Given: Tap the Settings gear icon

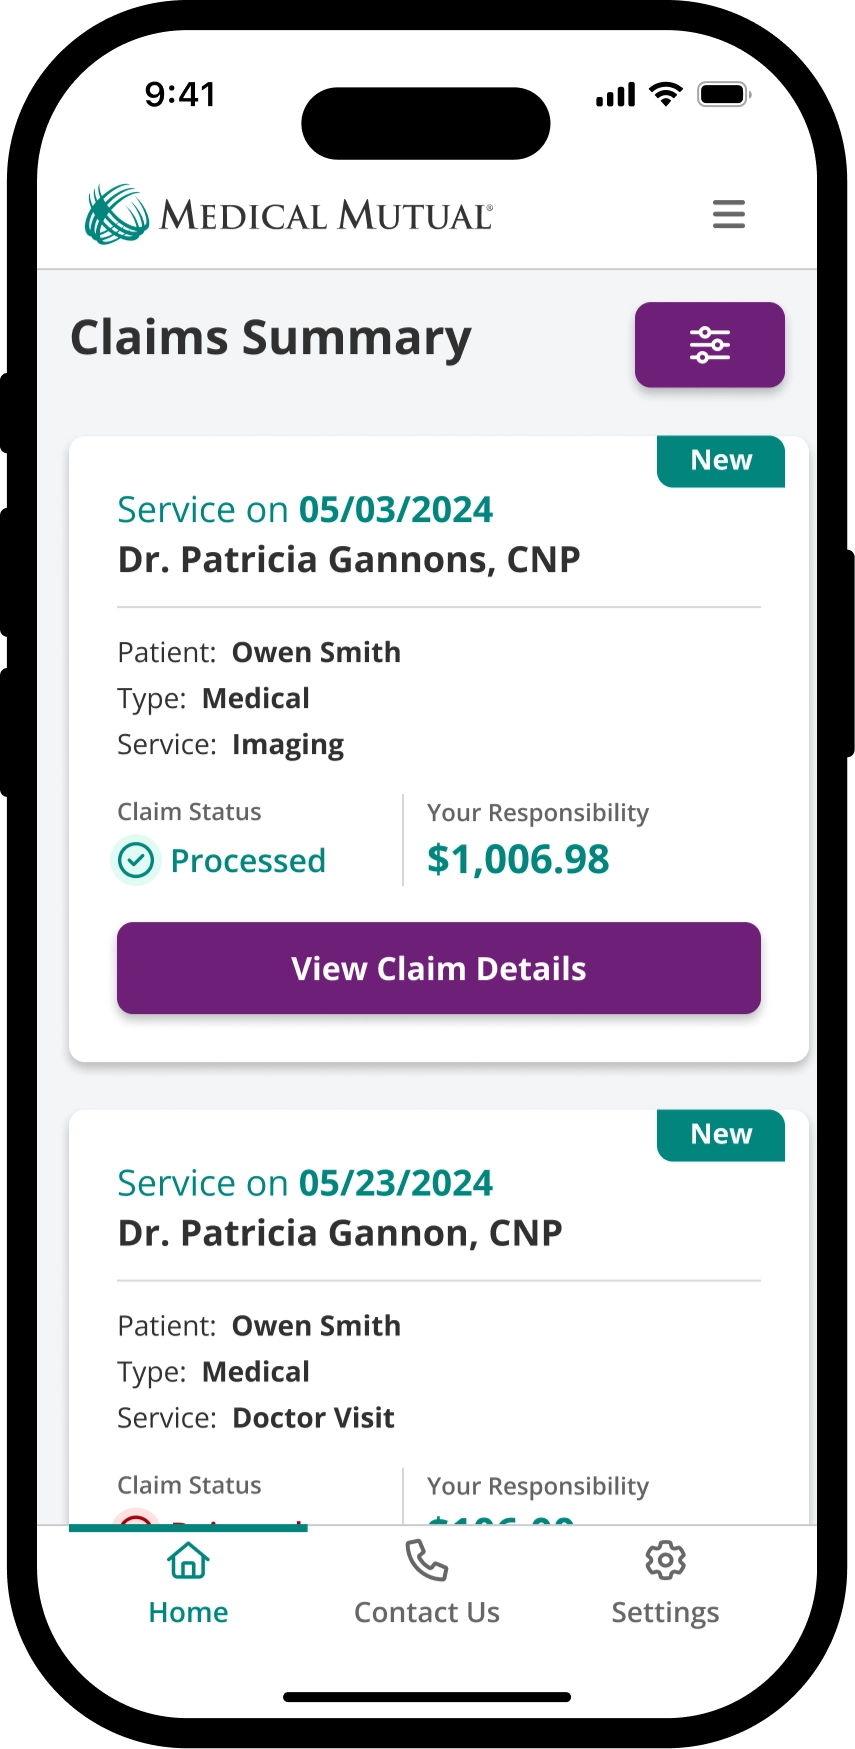Looking at the screenshot, I should coord(665,1560).
